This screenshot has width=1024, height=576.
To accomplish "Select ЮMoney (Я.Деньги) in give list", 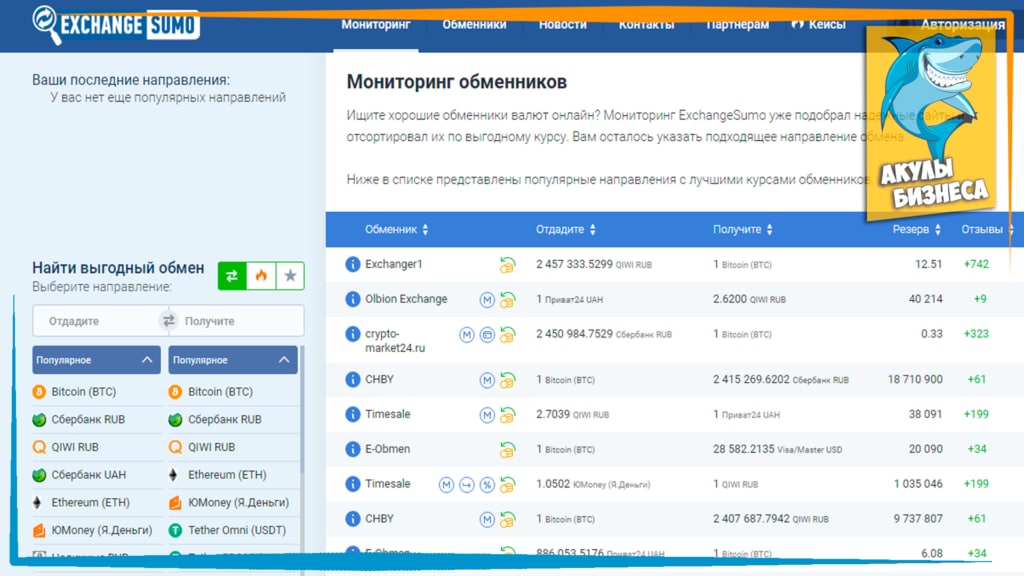I will [x=92, y=530].
